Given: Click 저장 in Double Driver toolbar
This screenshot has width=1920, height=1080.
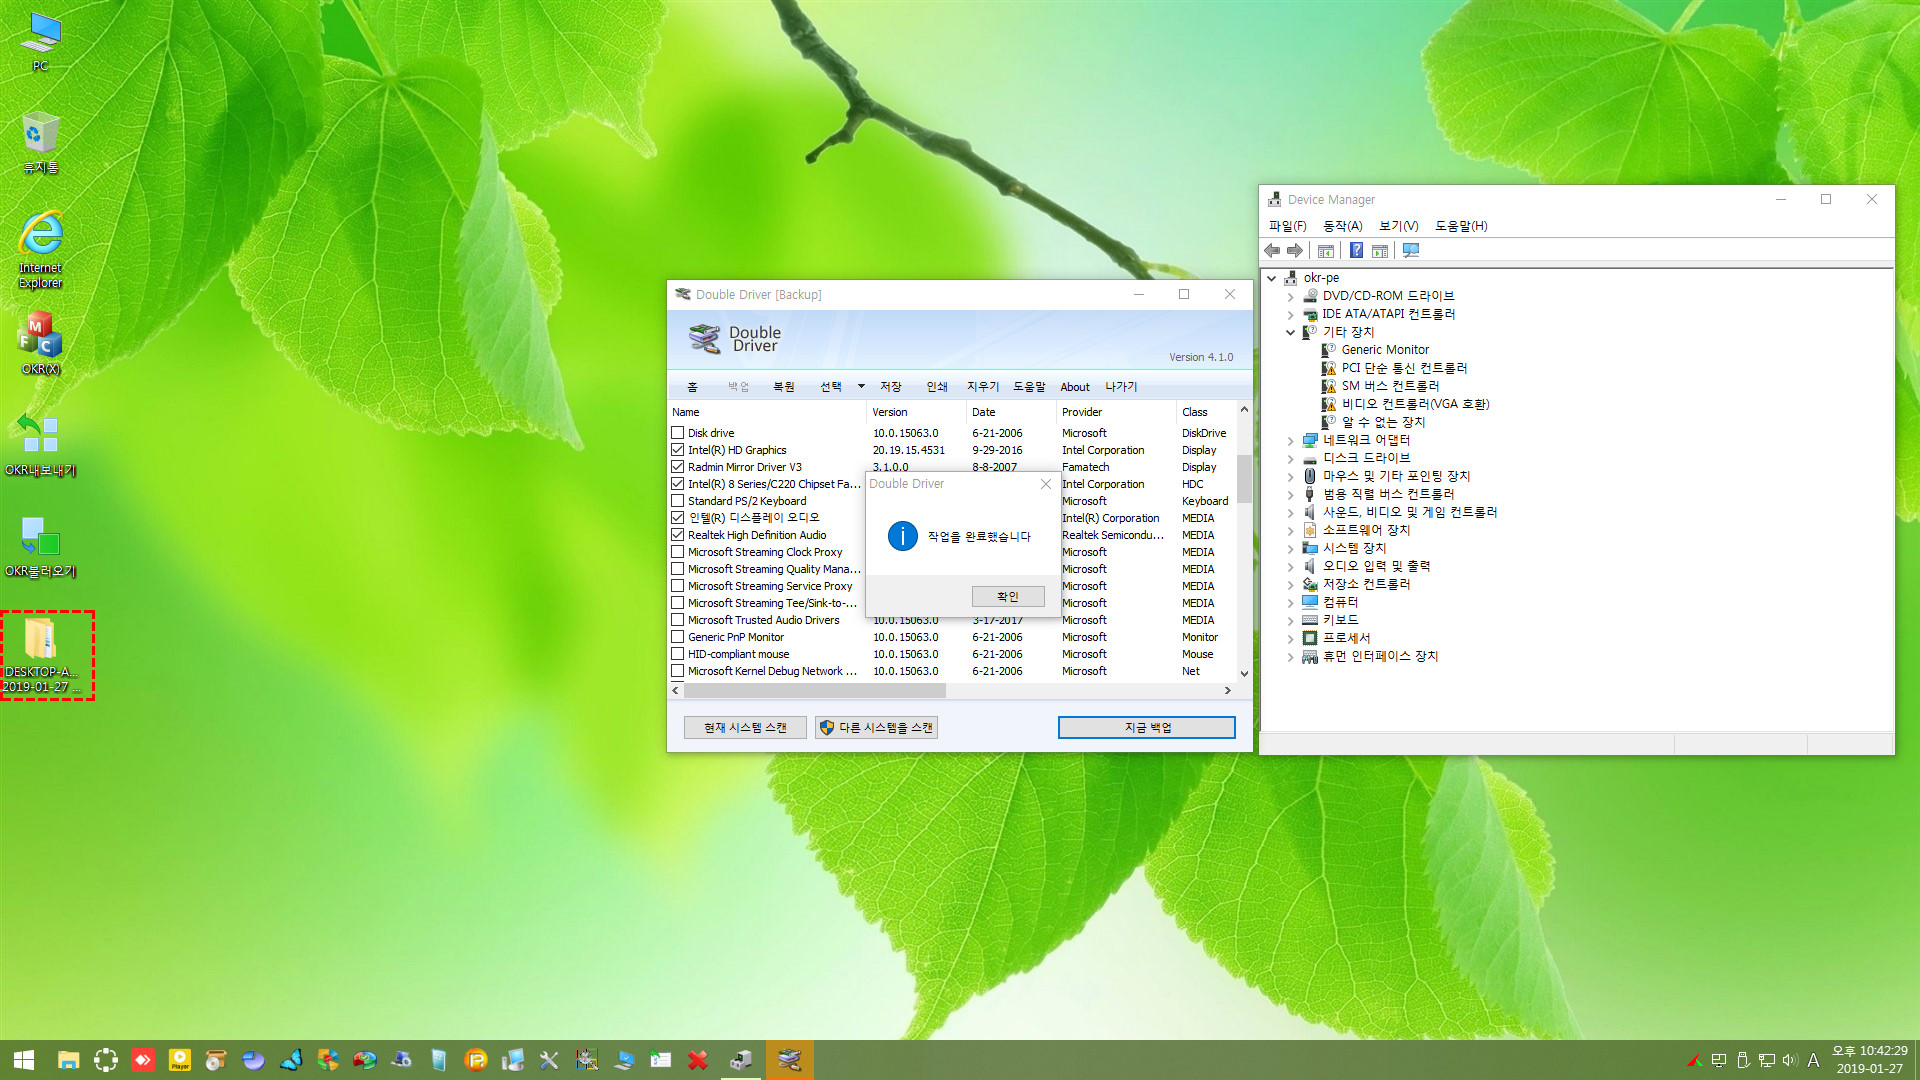Looking at the screenshot, I should click(891, 387).
